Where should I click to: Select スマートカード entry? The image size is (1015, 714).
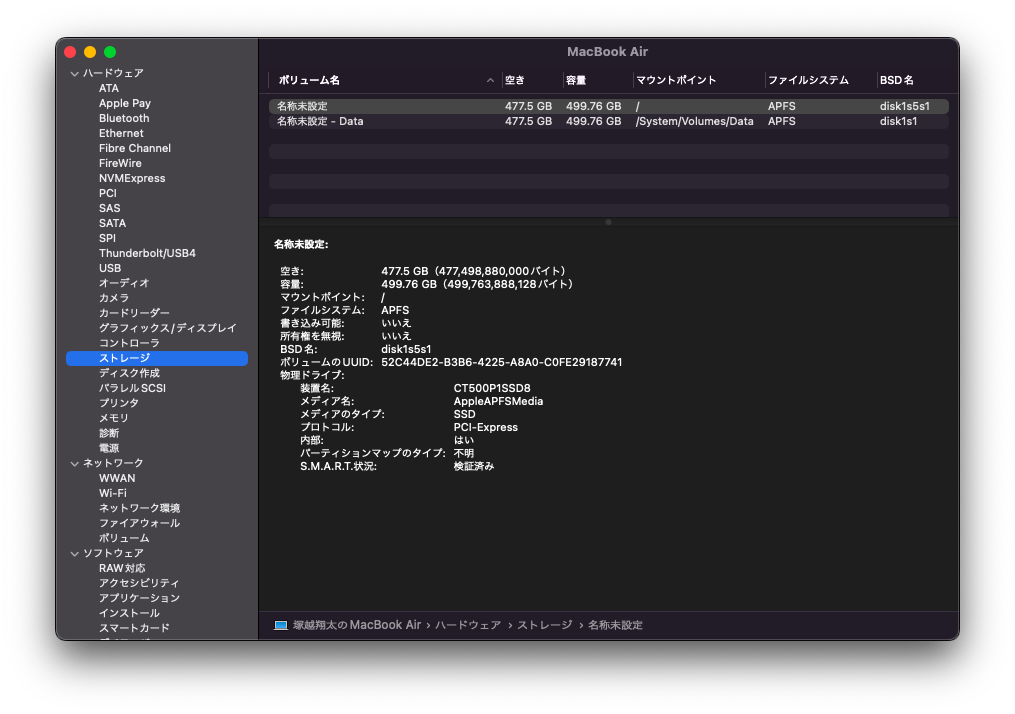coord(134,628)
